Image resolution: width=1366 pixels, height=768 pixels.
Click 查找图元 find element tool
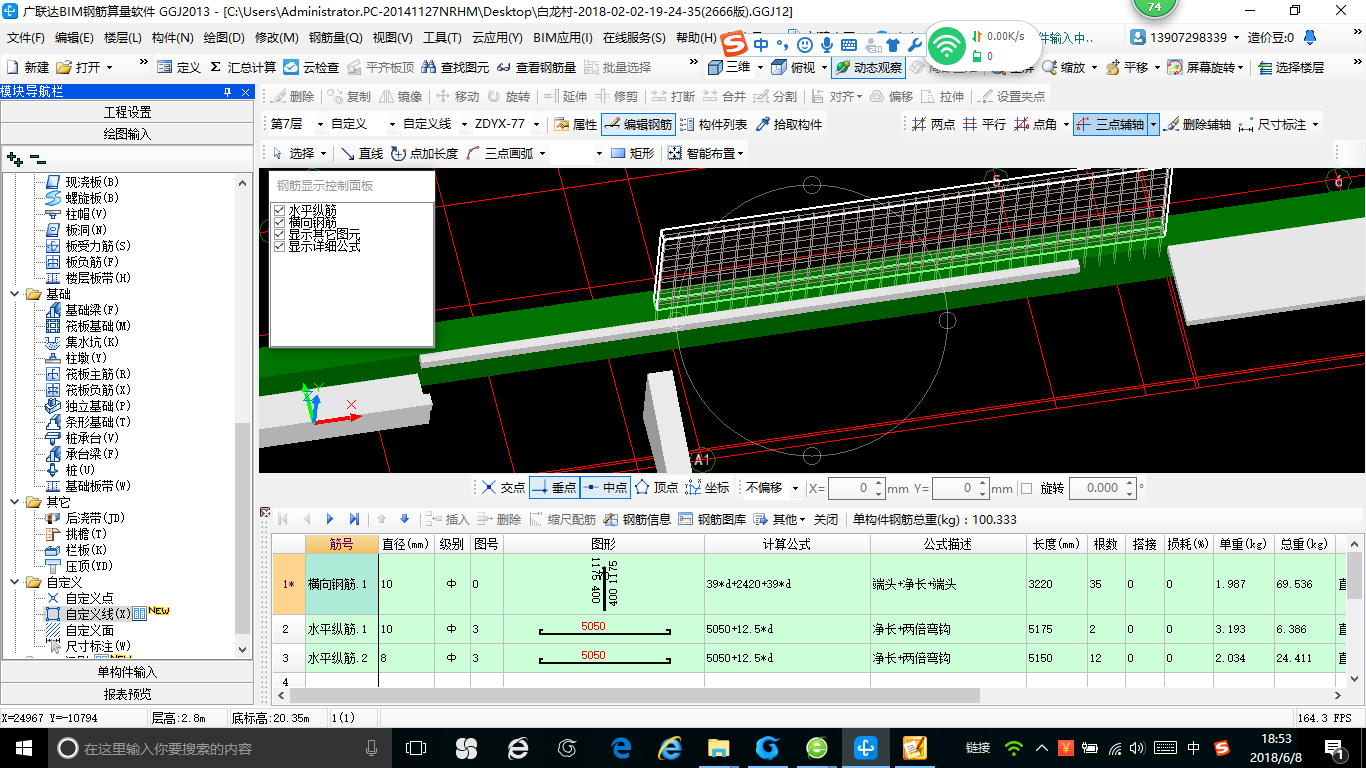(x=456, y=67)
